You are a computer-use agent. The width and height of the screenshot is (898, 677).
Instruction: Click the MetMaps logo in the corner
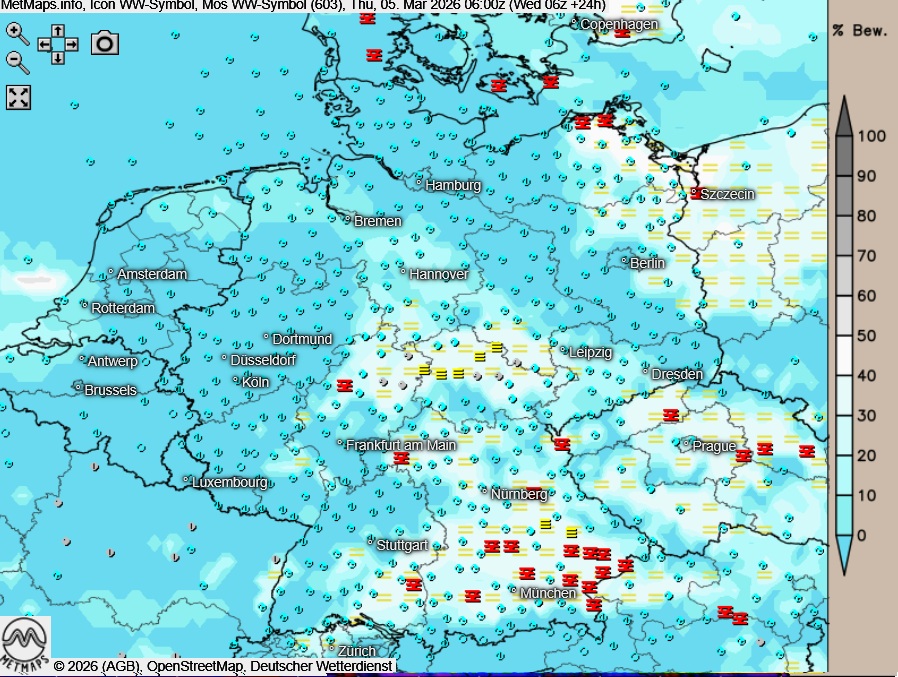coord(25,645)
